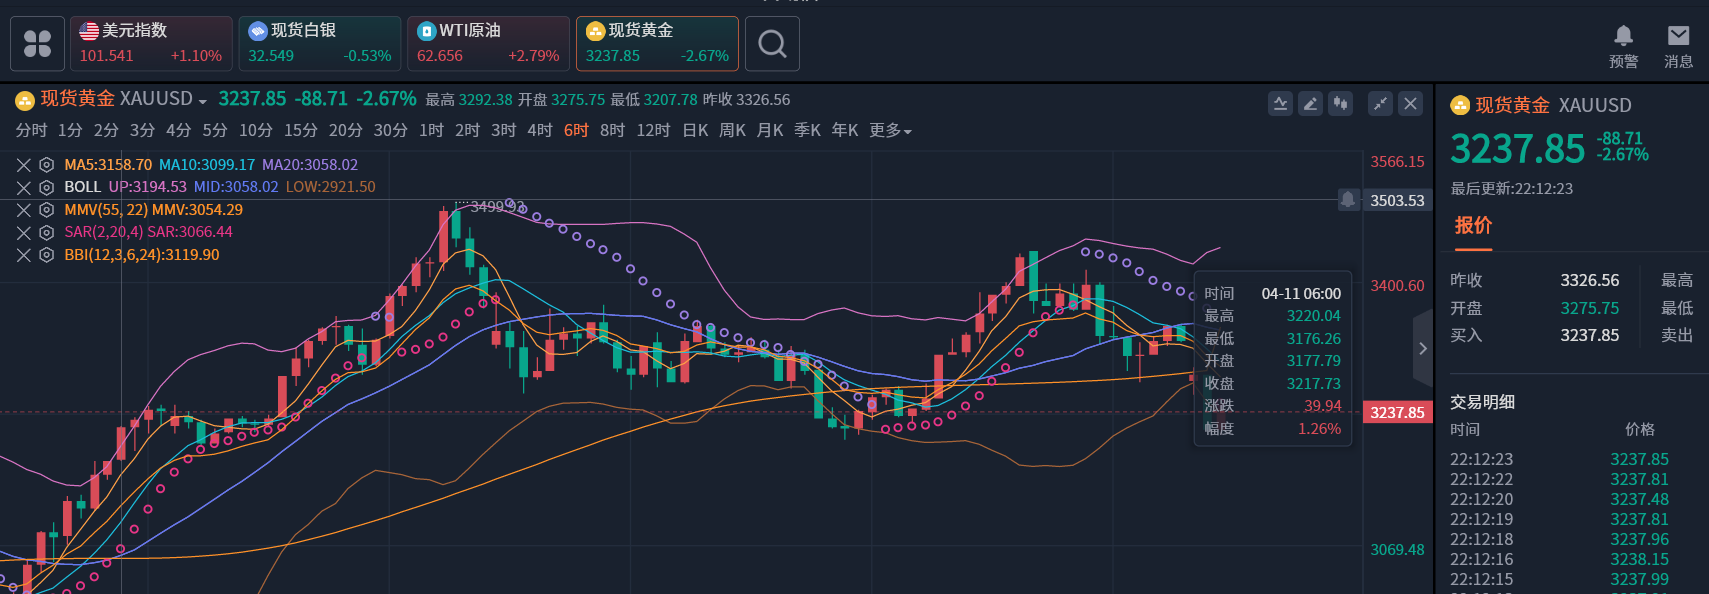Open settings for the MA5 indicator
The image size is (1709, 594).
coord(46,165)
